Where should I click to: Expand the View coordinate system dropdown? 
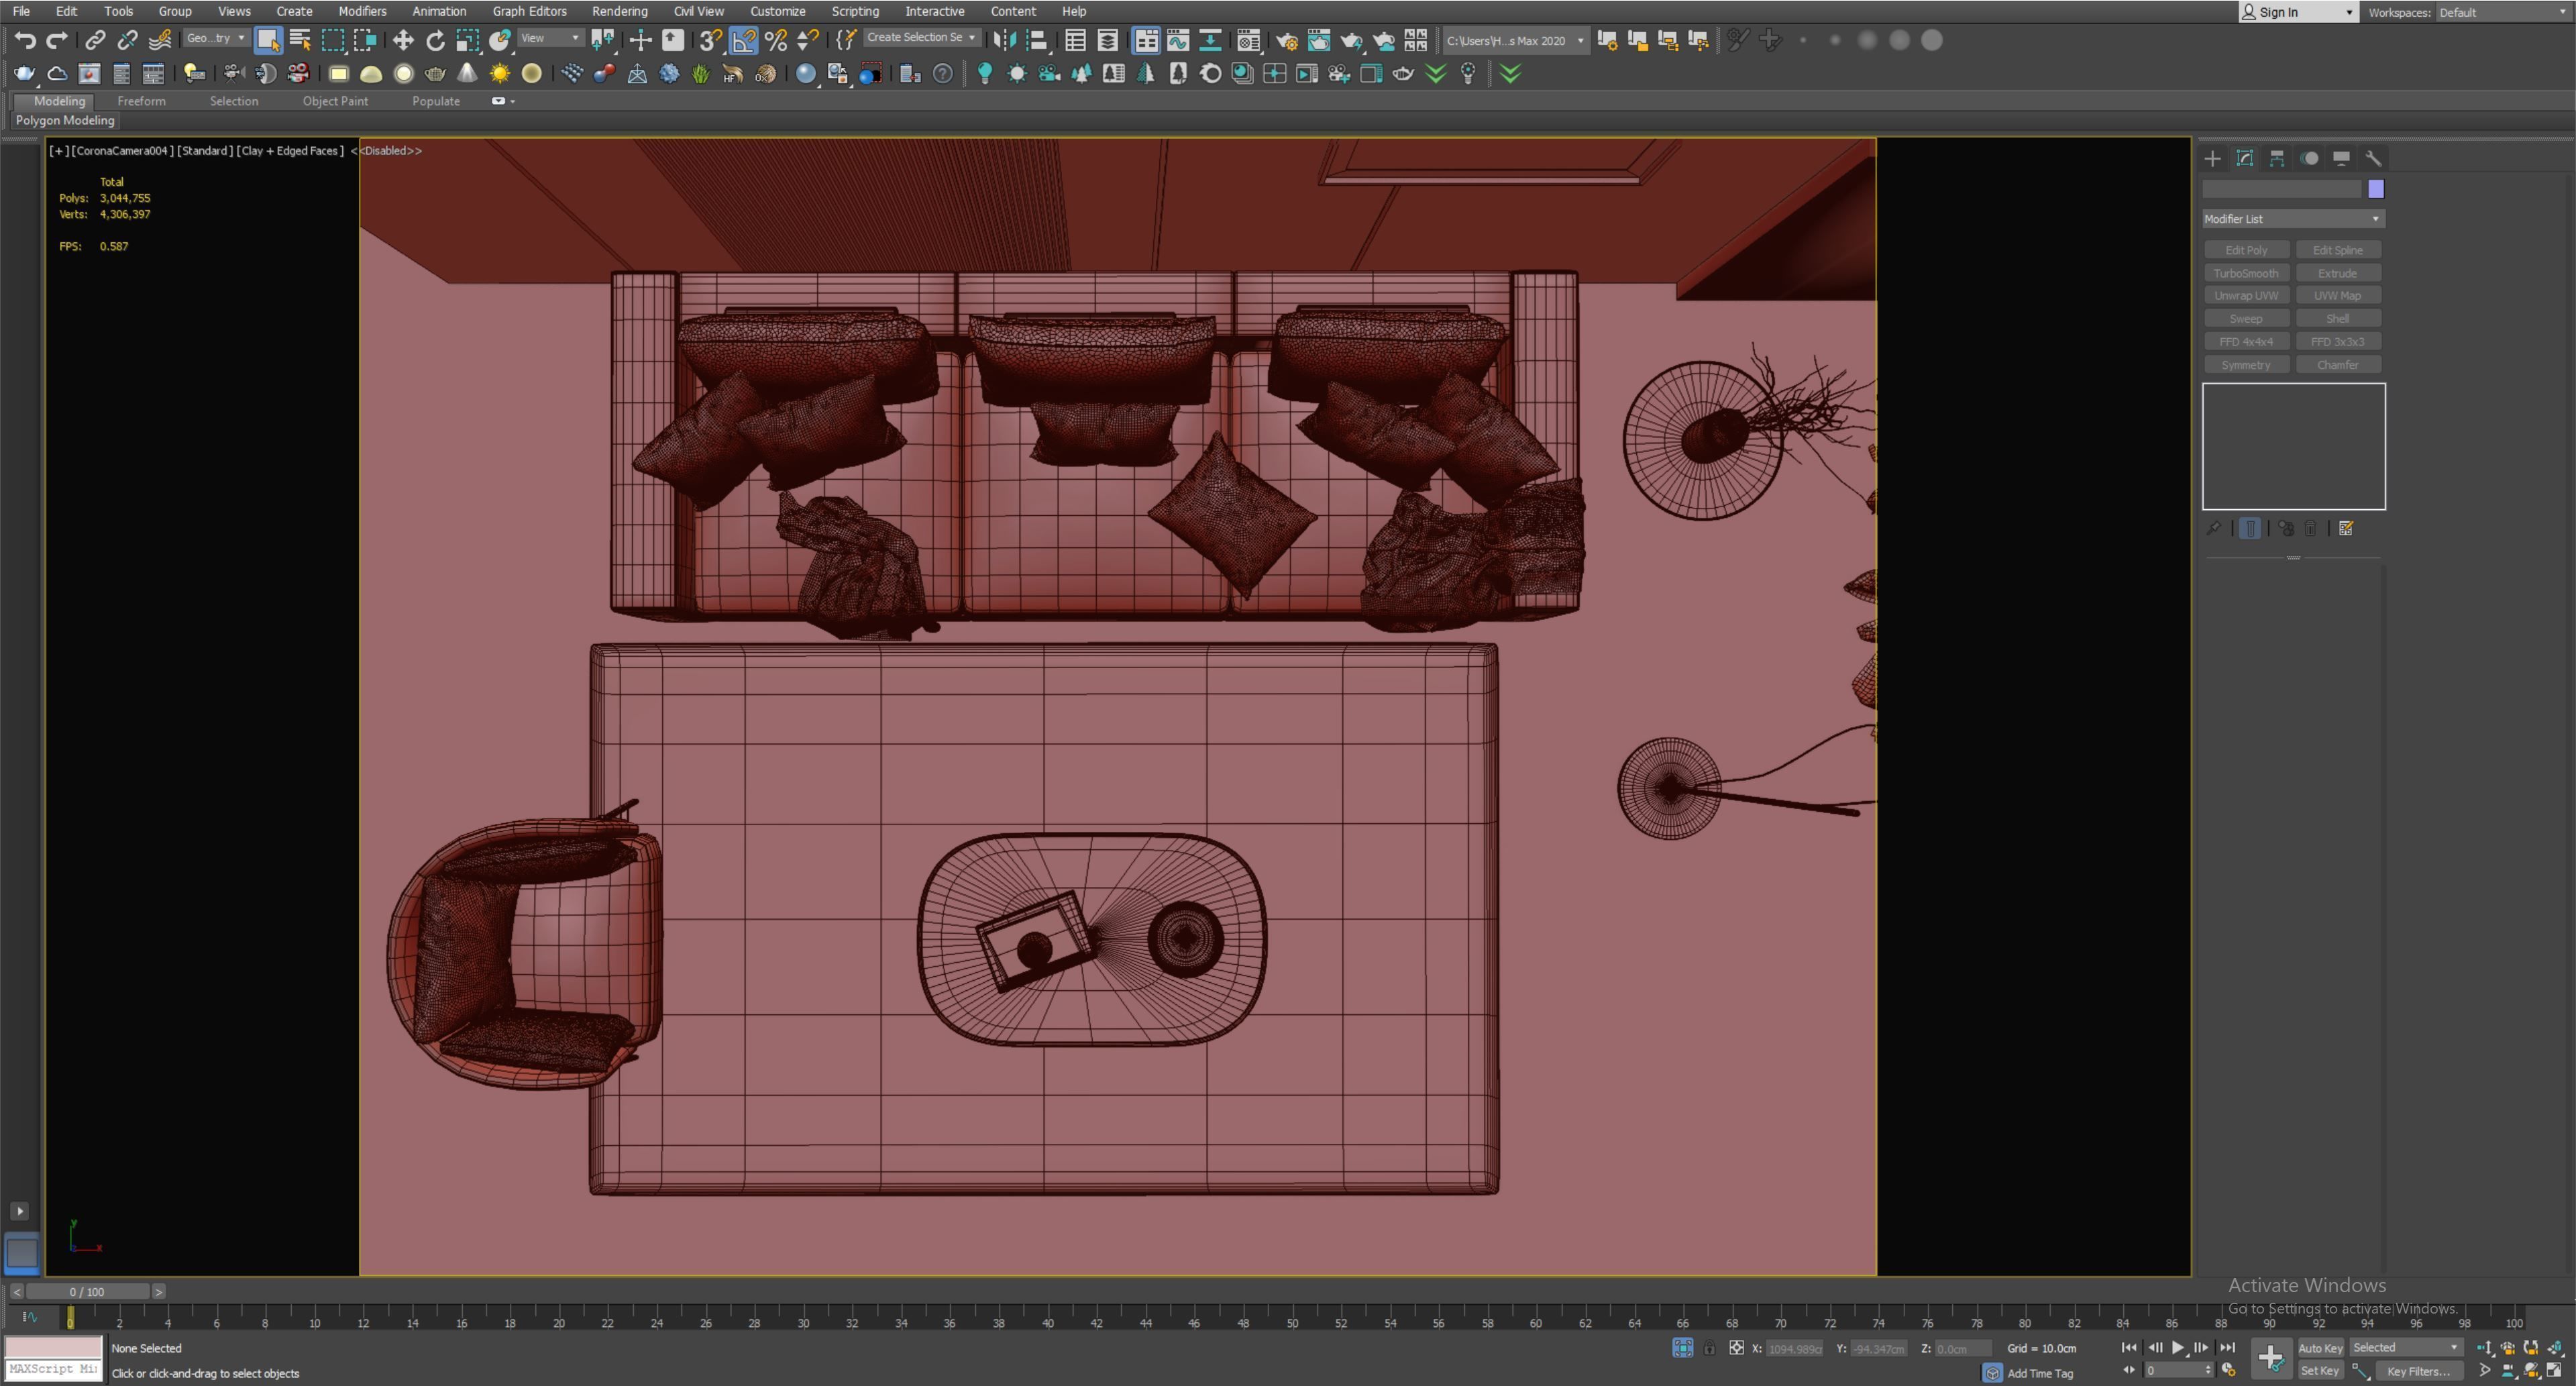(x=550, y=38)
